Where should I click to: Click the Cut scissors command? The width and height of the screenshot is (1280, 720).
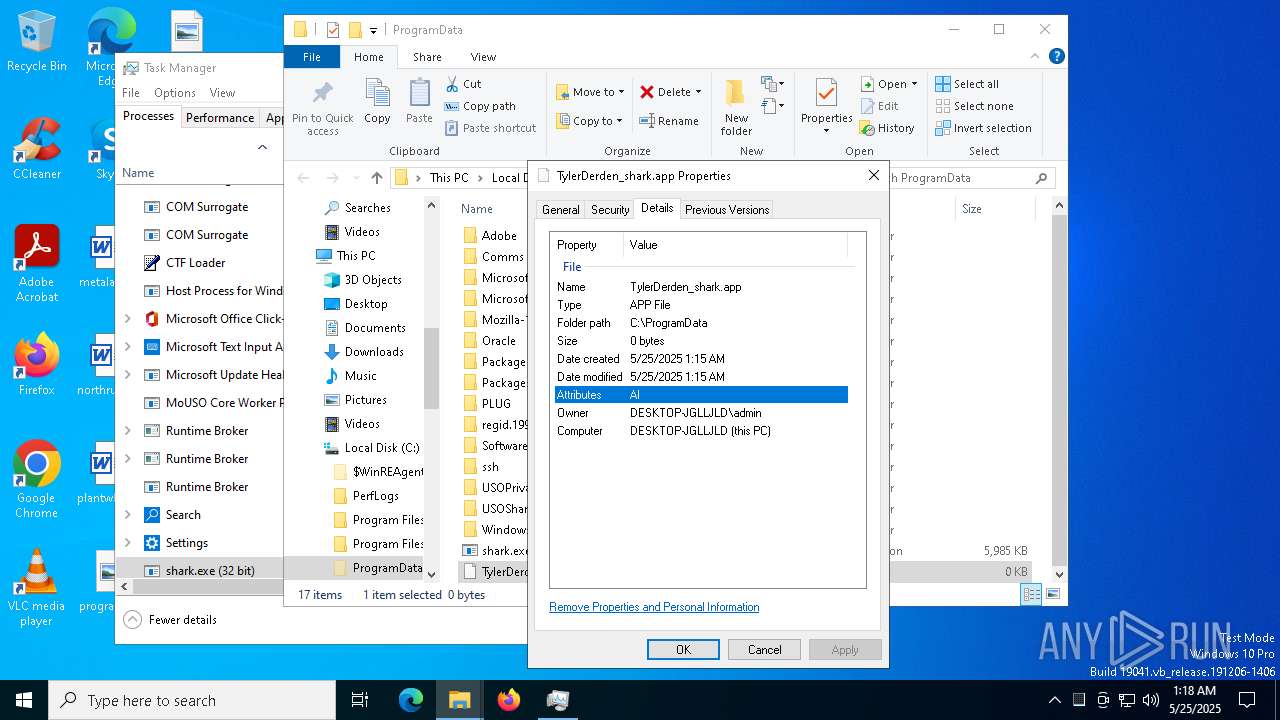click(463, 84)
